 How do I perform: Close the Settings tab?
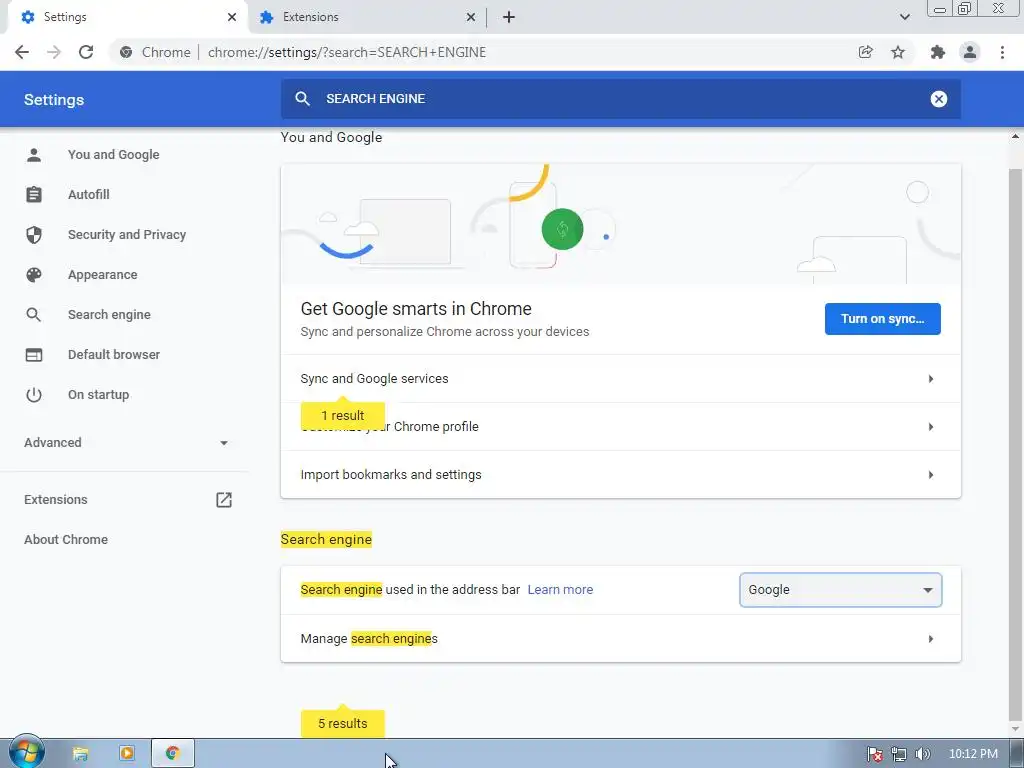[232, 17]
